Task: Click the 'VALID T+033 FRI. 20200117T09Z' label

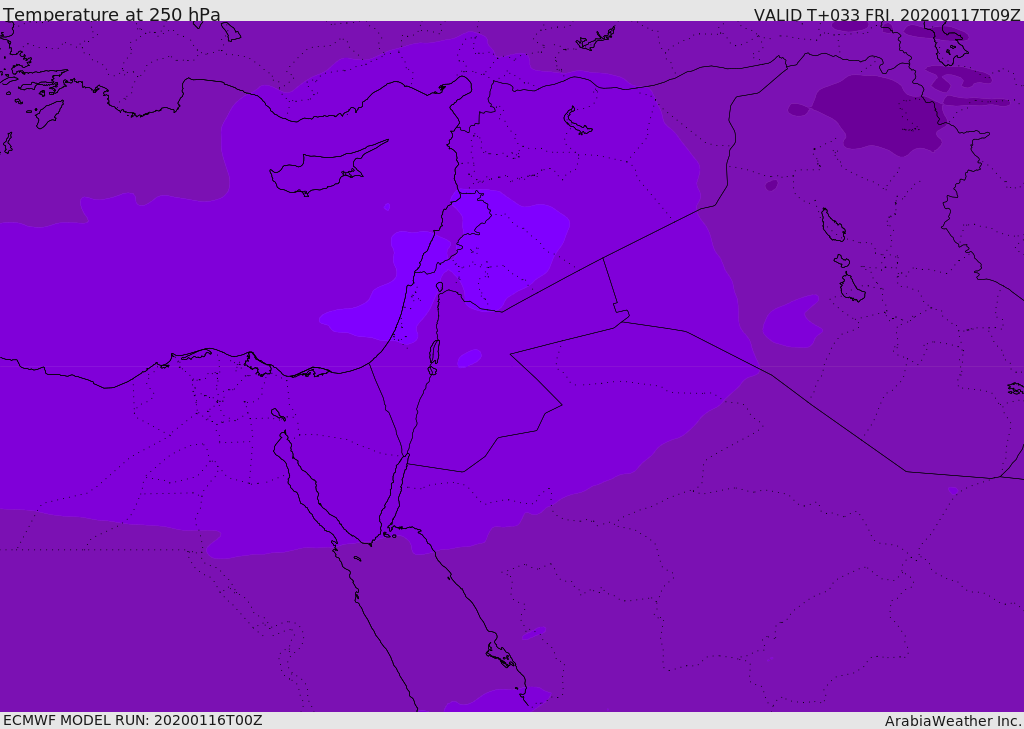Action: click(x=887, y=15)
